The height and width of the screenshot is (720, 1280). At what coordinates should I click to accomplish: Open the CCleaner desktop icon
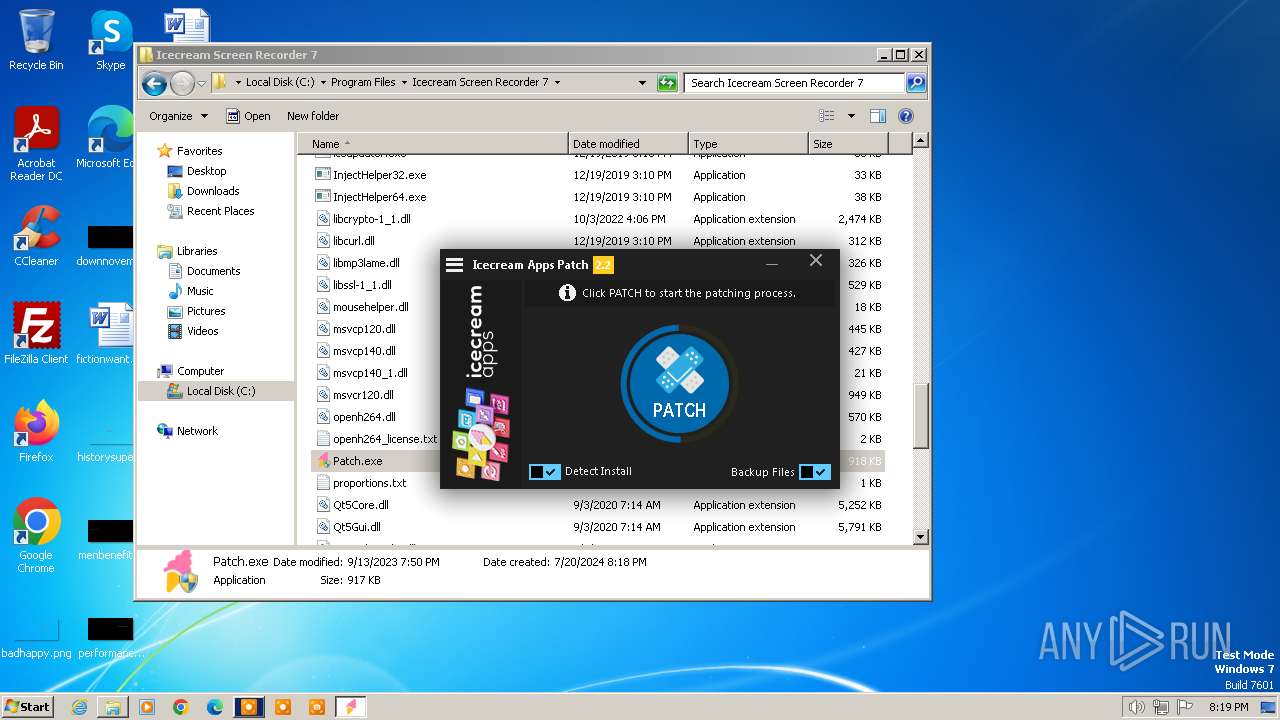(x=36, y=237)
